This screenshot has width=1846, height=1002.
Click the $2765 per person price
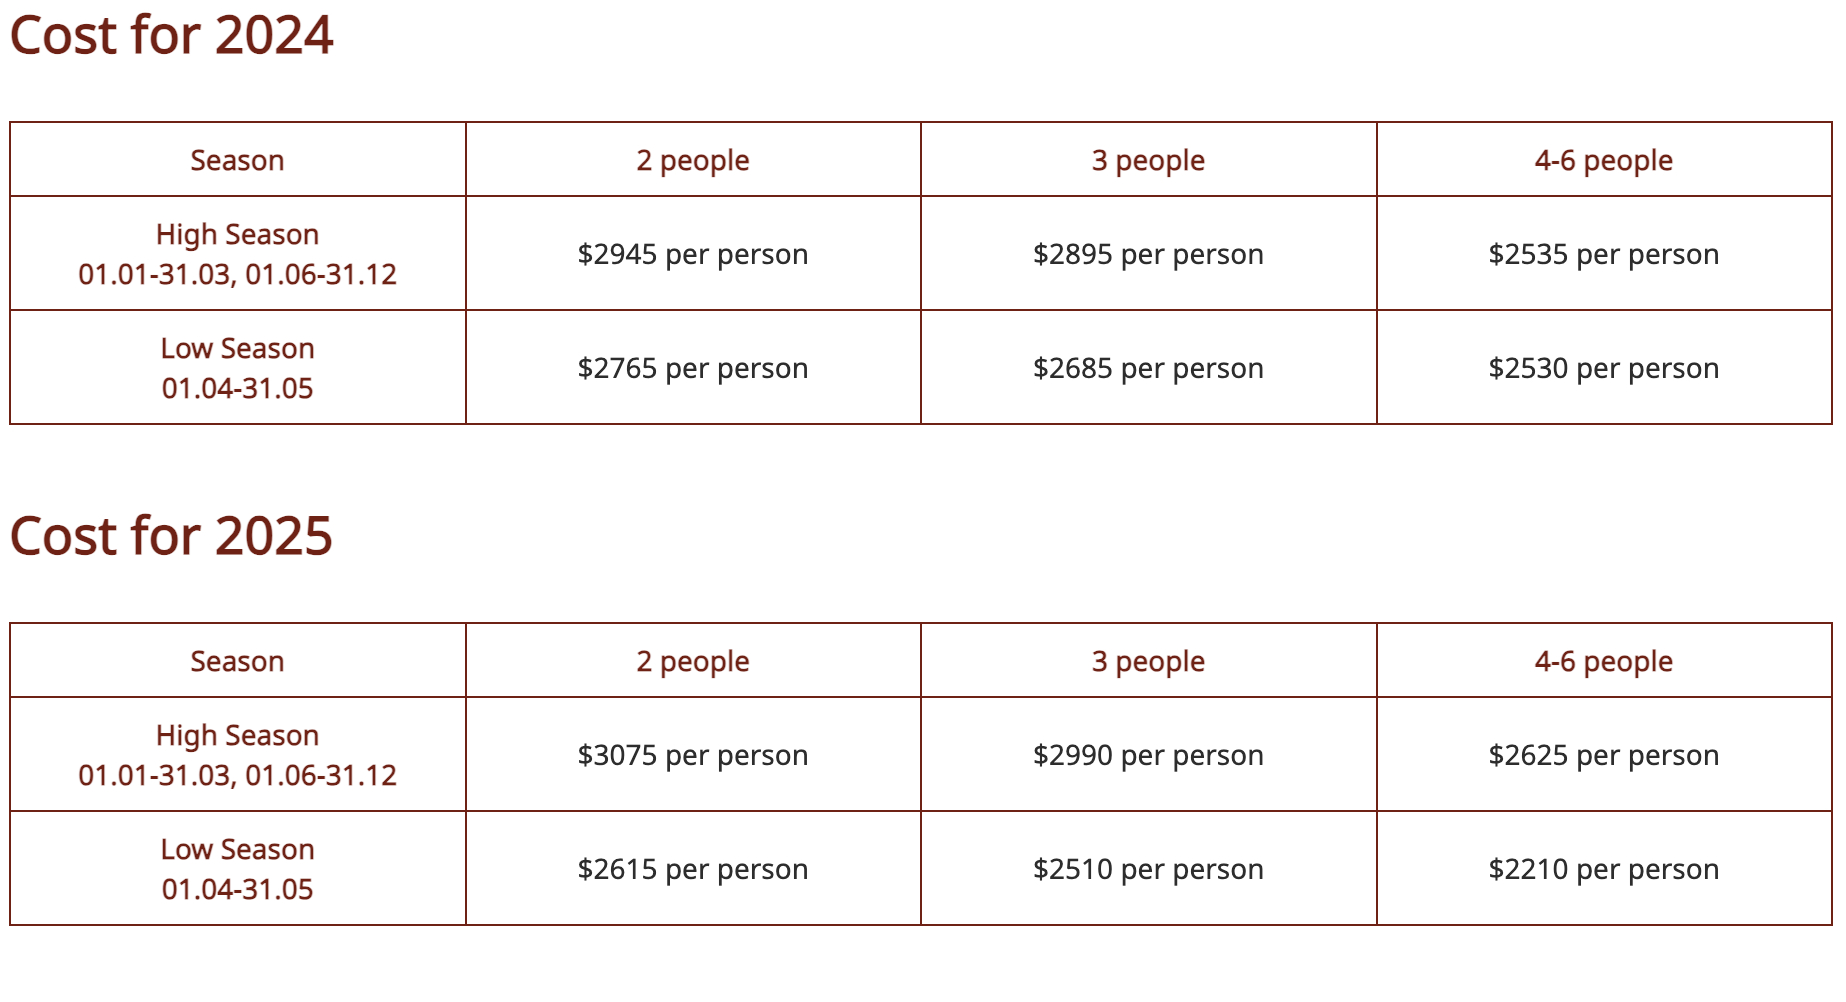693,369
